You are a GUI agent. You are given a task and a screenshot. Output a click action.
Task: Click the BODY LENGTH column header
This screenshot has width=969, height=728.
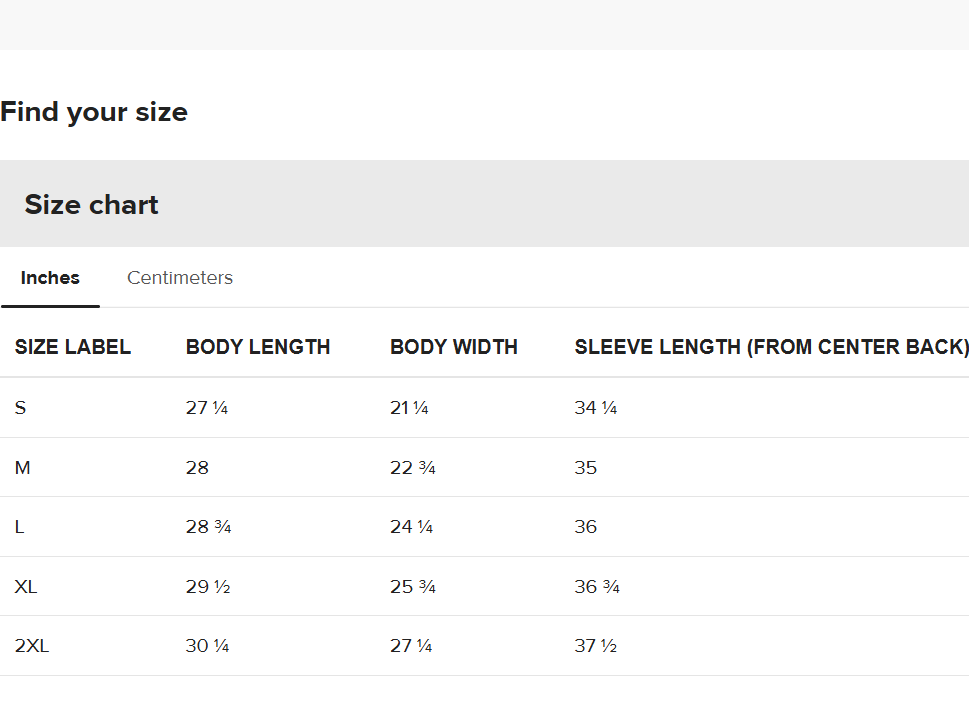pos(258,347)
